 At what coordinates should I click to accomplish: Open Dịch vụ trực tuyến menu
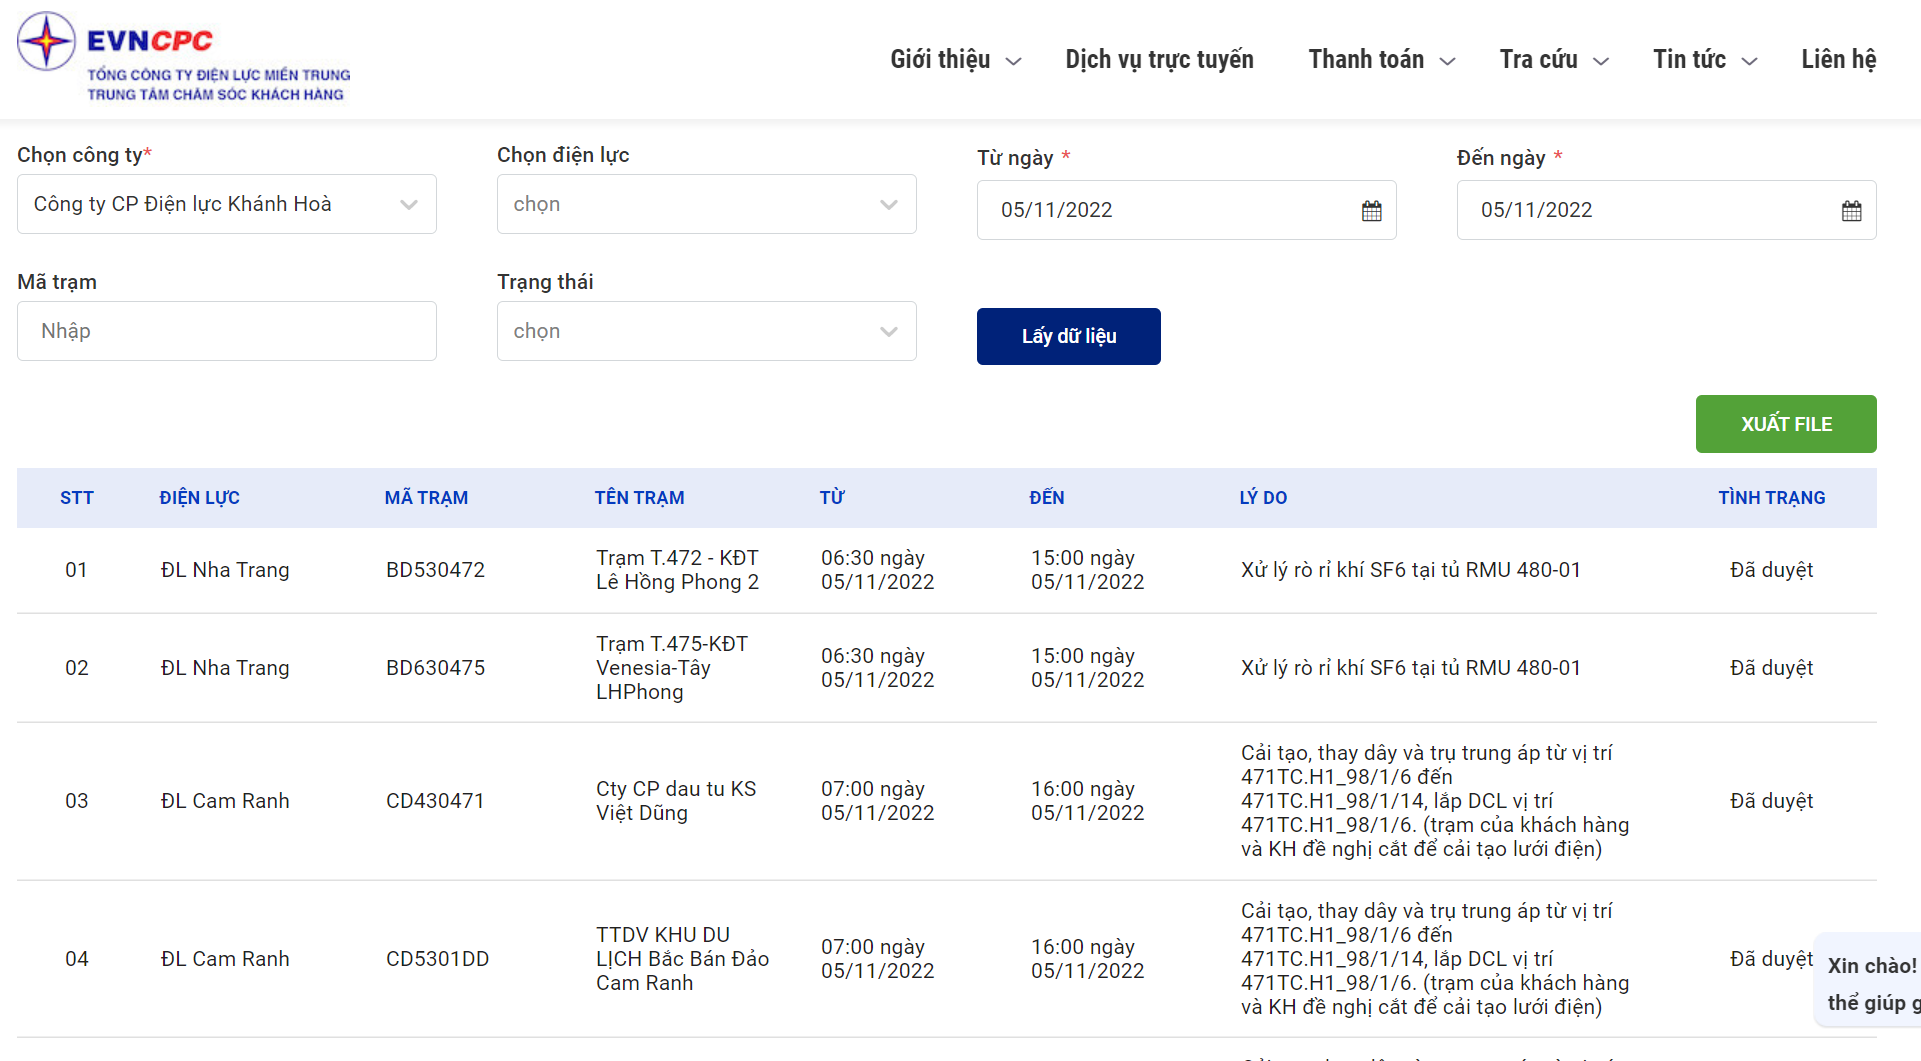1159,60
